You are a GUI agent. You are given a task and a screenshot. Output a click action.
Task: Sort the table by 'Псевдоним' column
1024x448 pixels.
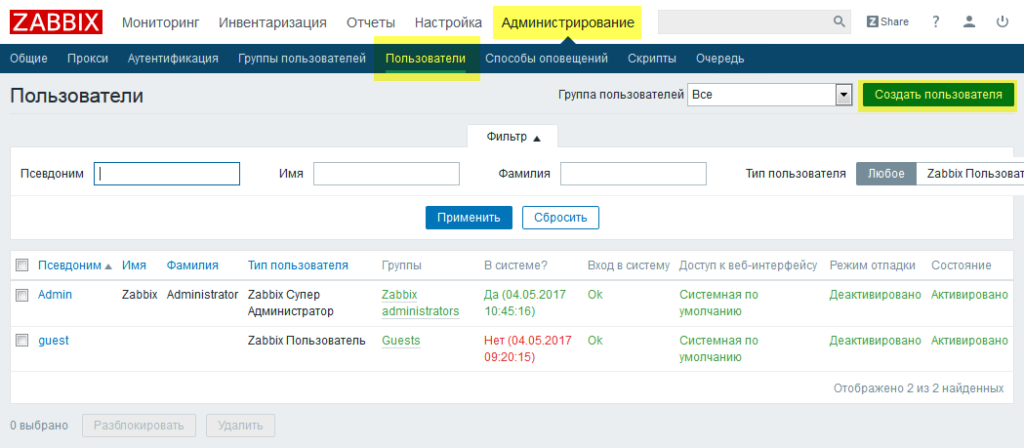[x=75, y=265]
